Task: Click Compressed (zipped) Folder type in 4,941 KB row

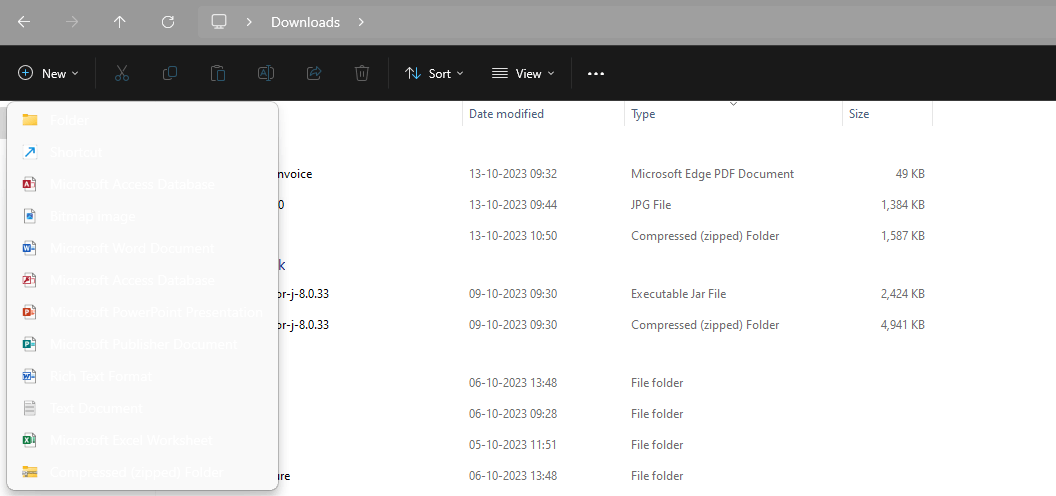Action: (705, 325)
